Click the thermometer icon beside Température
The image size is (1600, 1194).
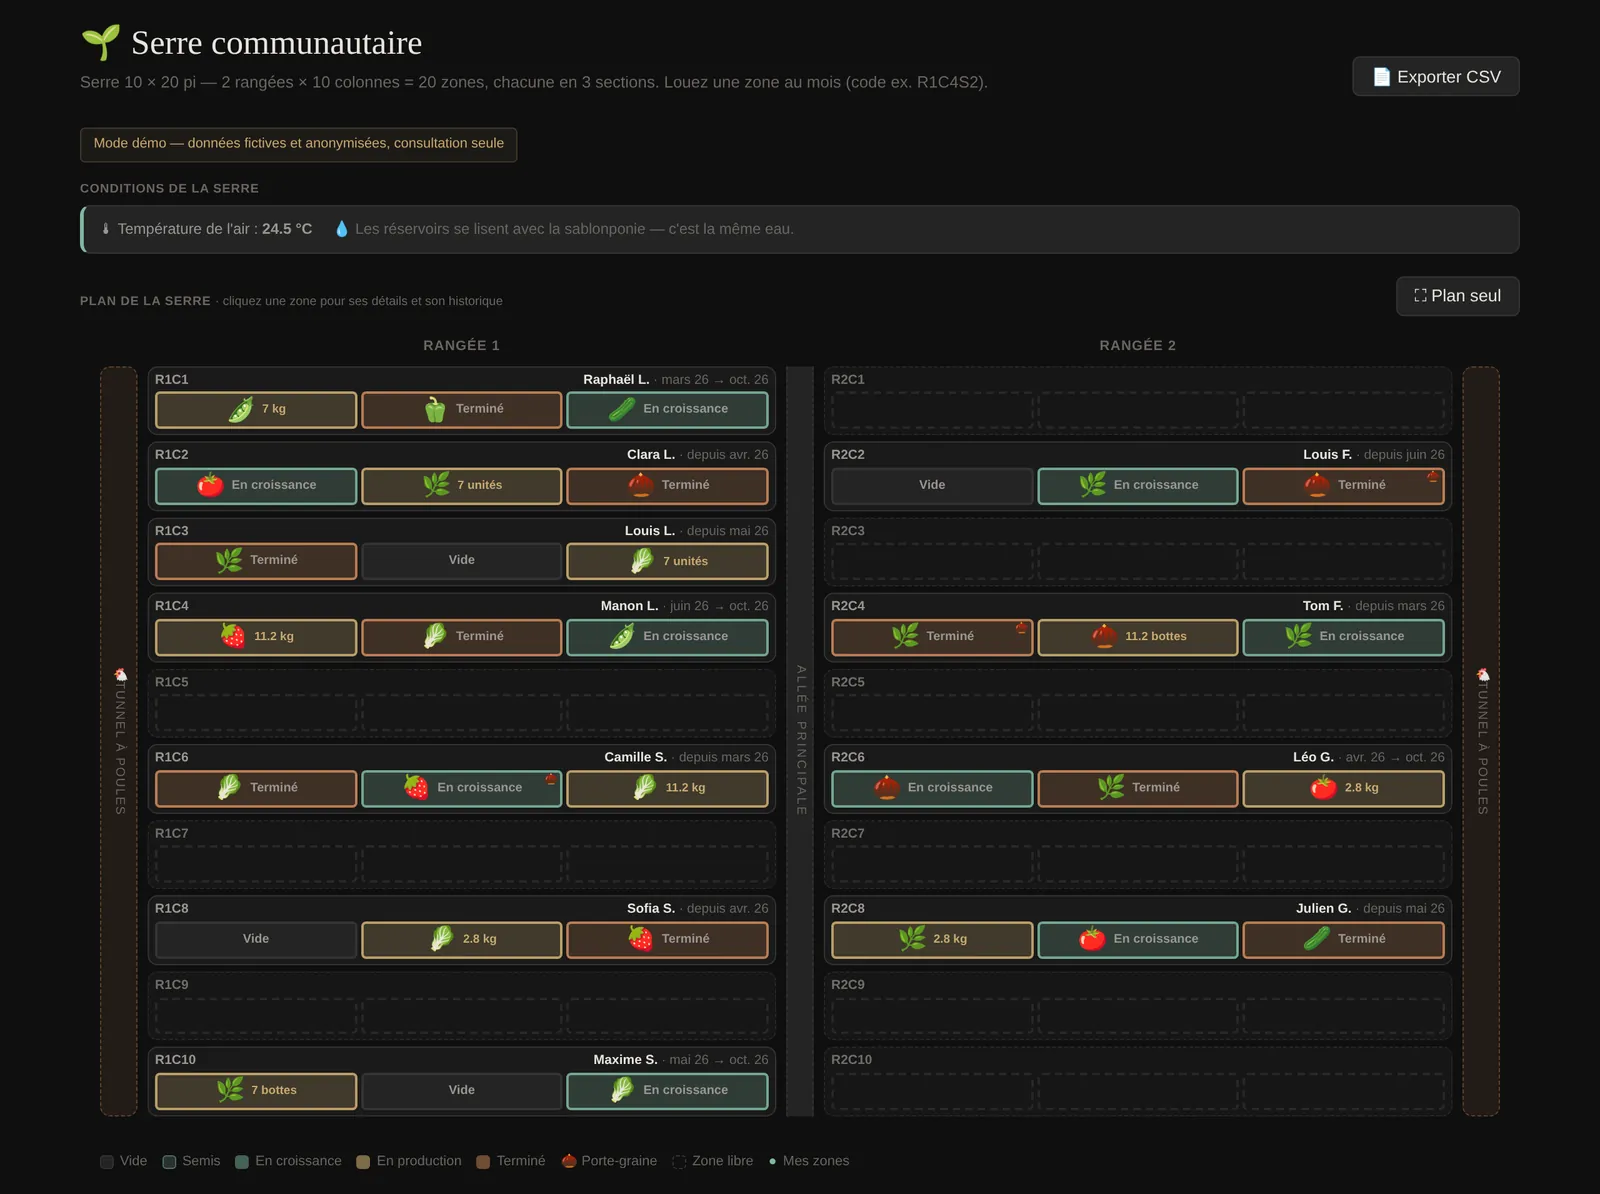[106, 229]
